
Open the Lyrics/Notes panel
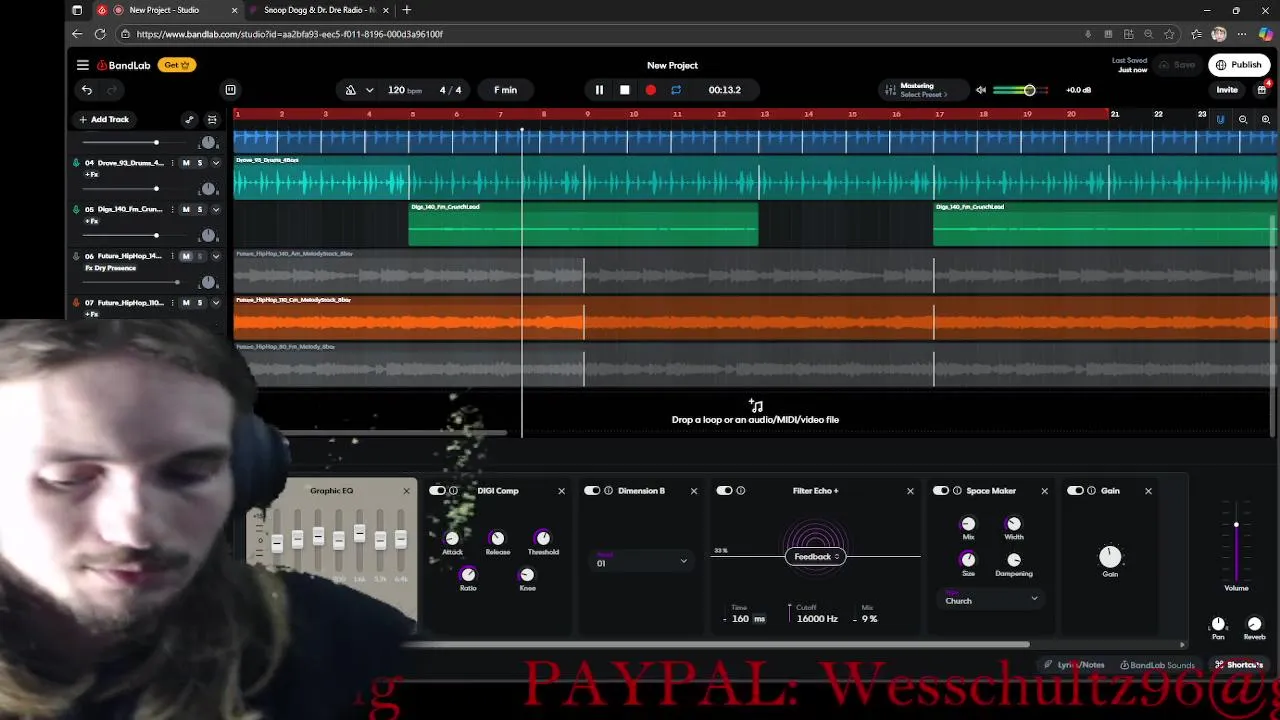[x=1075, y=665]
